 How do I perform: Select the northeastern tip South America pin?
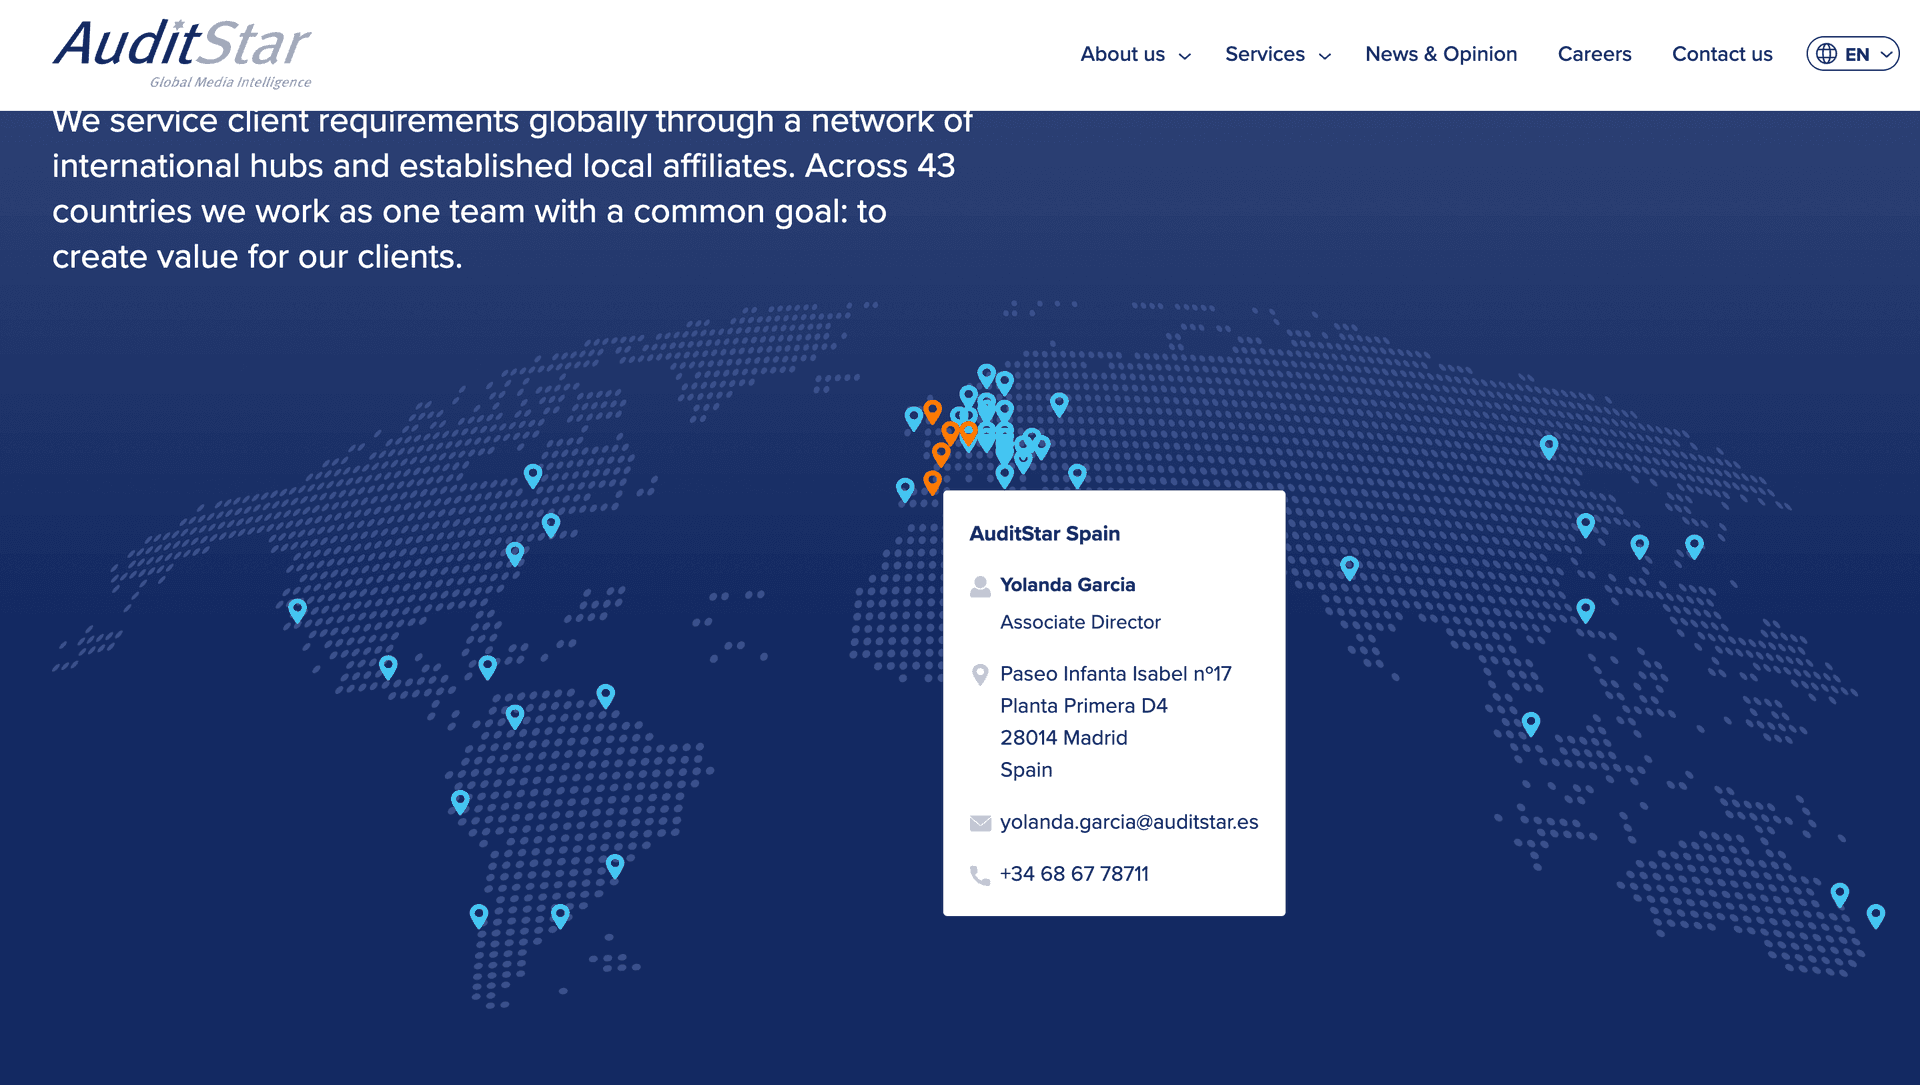pyautogui.click(x=605, y=696)
